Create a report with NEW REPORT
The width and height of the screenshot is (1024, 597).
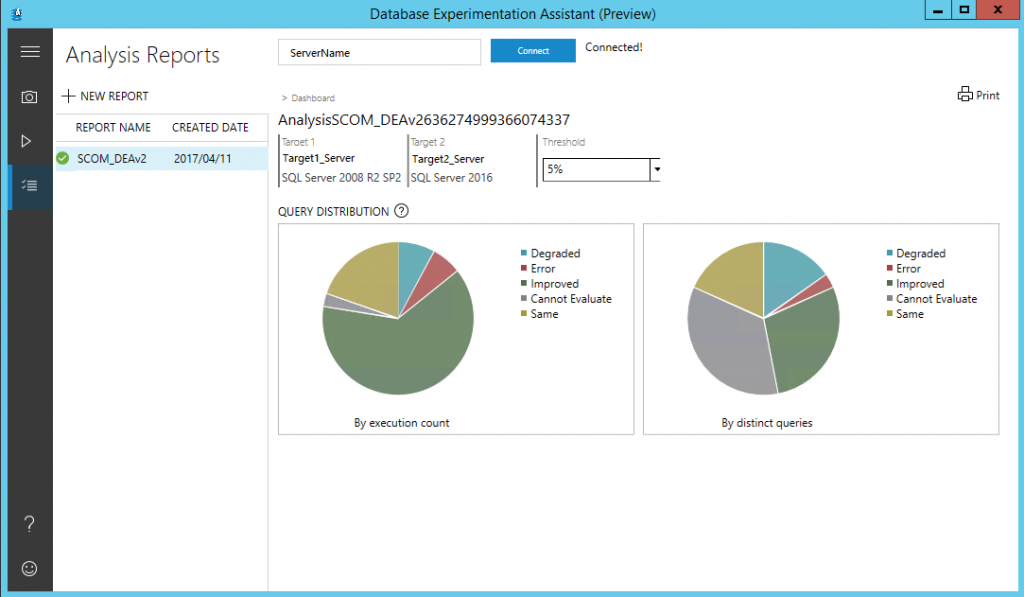104,96
